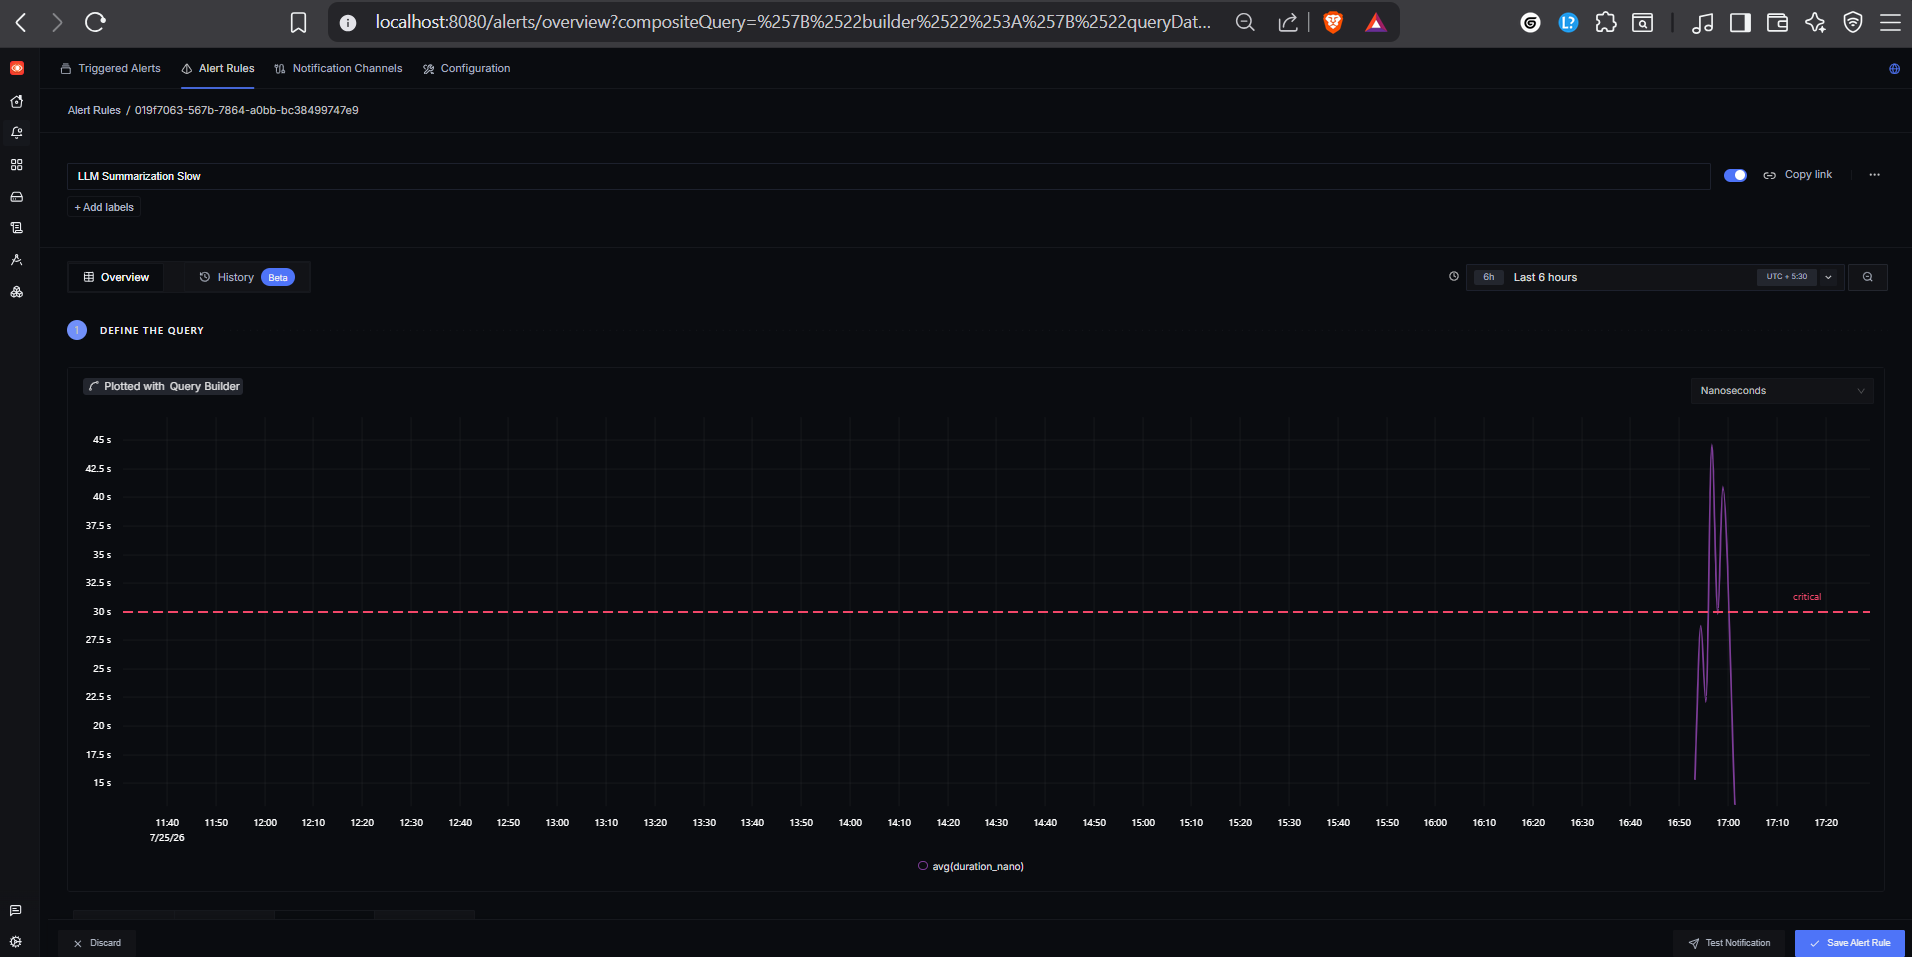The height and width of the screenshot is (957, 1912).
Task: Open the Traces compass icon in the sidebar
Action: coord(17,260)
